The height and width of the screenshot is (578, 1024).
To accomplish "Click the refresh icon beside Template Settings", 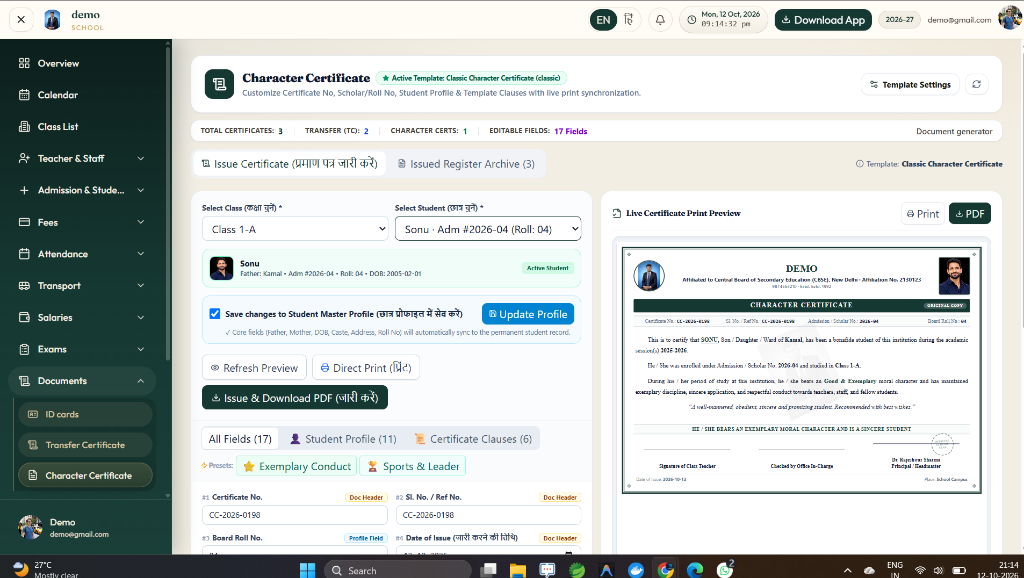I will [x=976, y=84].
